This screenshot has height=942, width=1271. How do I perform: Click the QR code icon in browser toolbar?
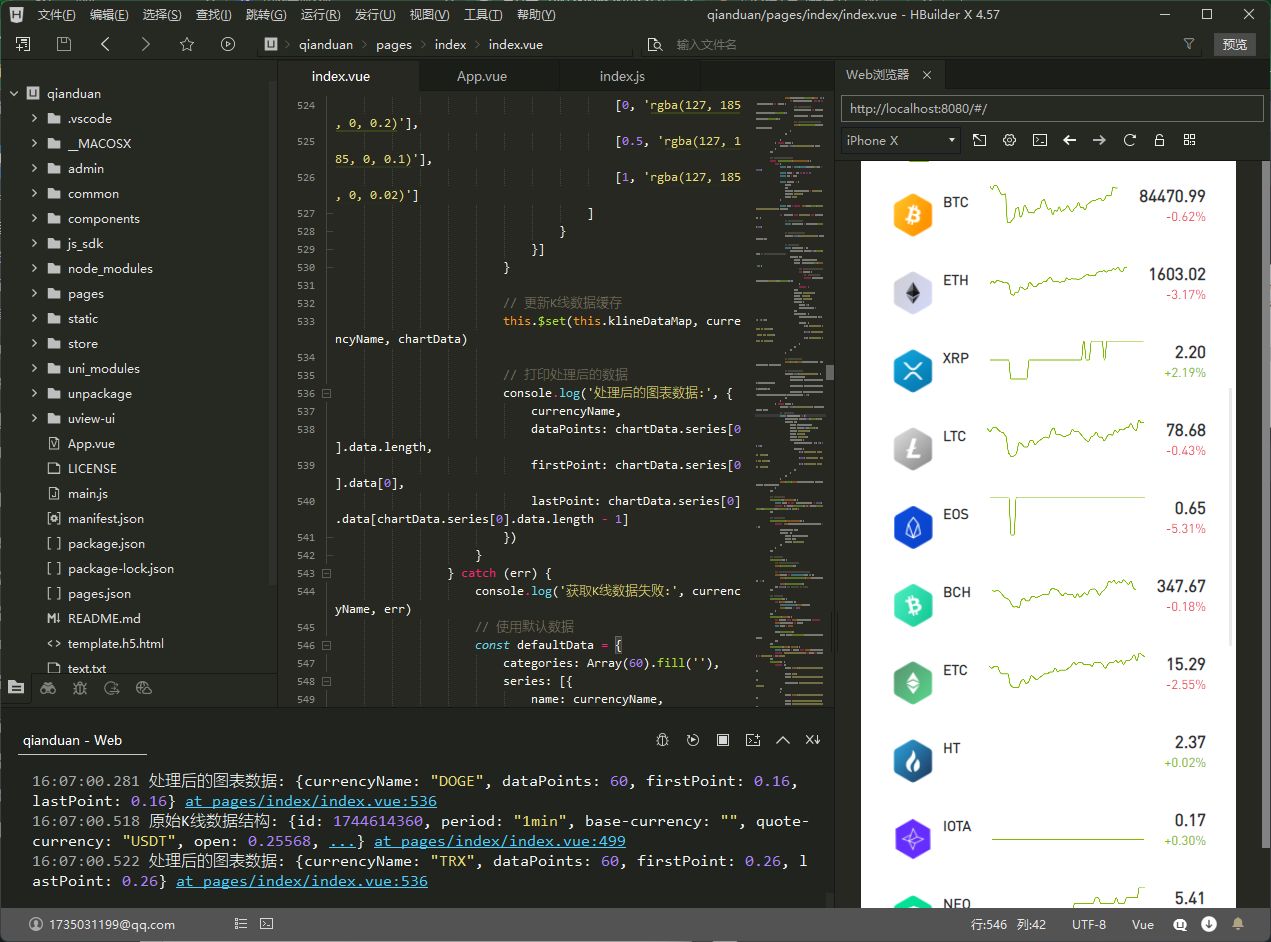(1189, 140)
